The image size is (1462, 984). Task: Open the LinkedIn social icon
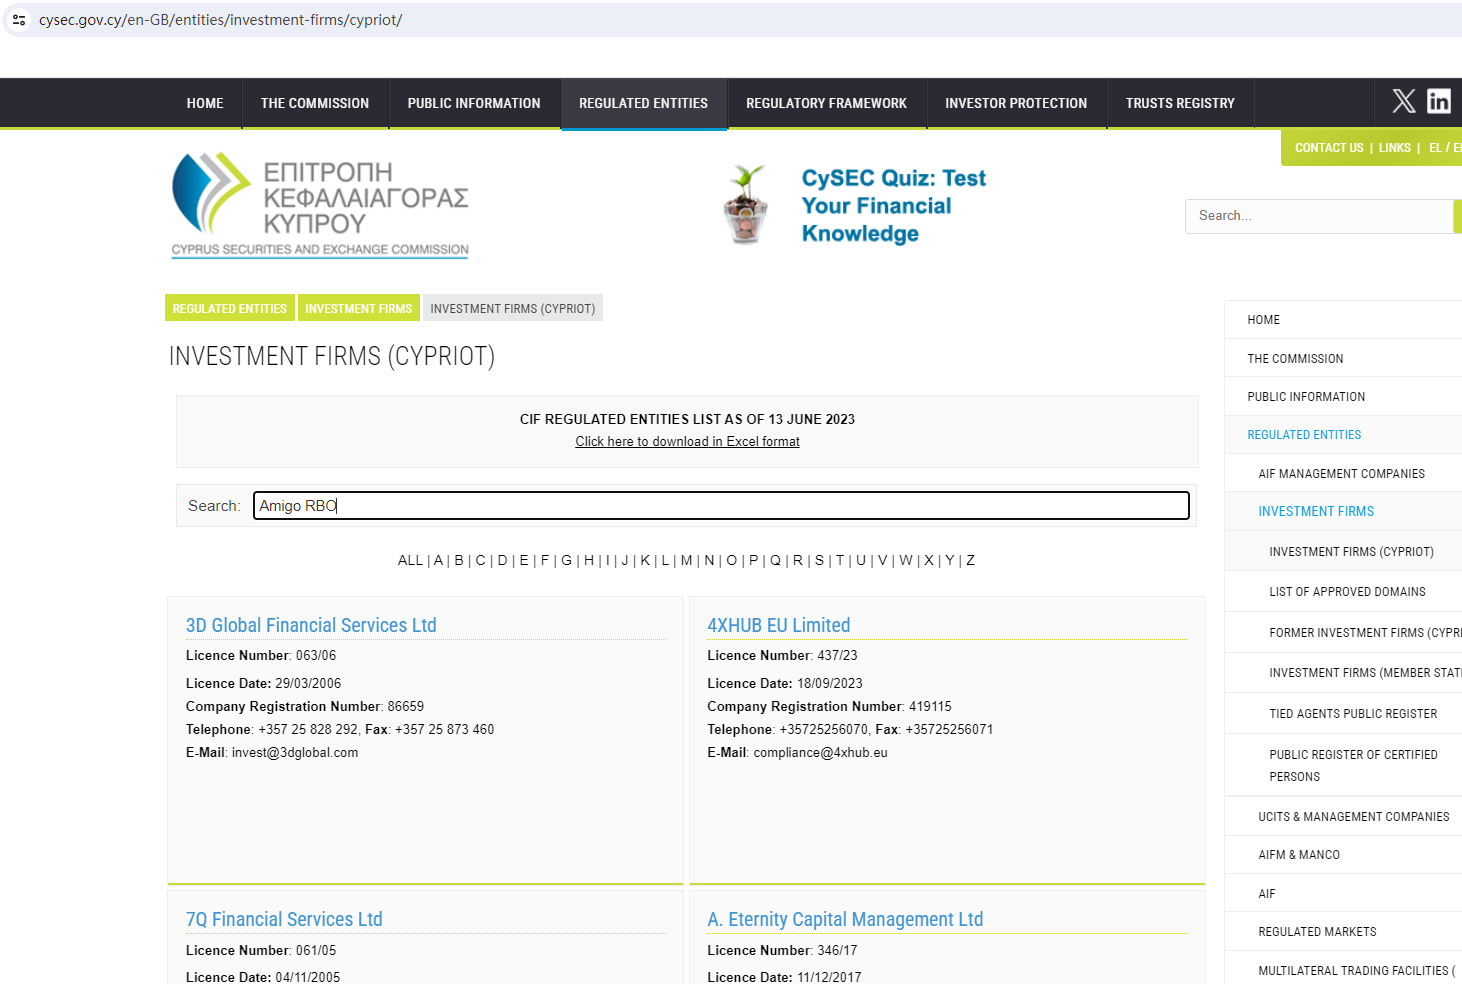[x=1438, y=101]
